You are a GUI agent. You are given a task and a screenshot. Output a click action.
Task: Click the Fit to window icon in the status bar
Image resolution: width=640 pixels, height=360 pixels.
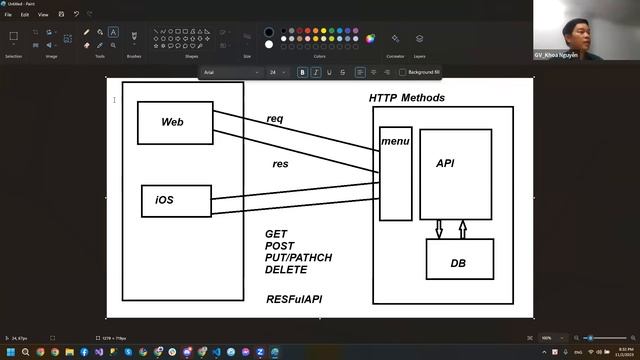(530, 338)
